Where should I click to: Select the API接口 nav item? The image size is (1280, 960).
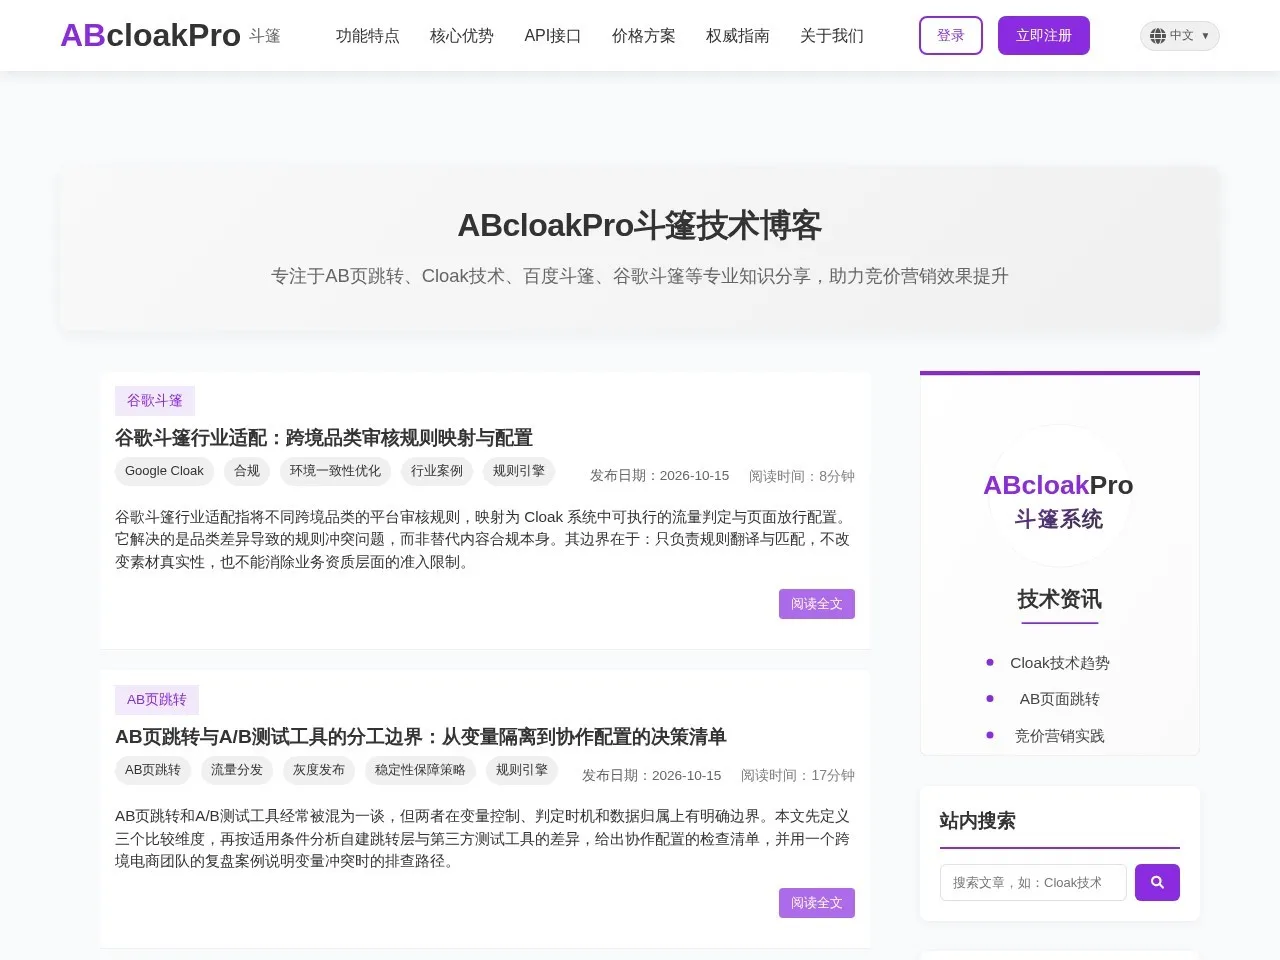click(553, 36)
